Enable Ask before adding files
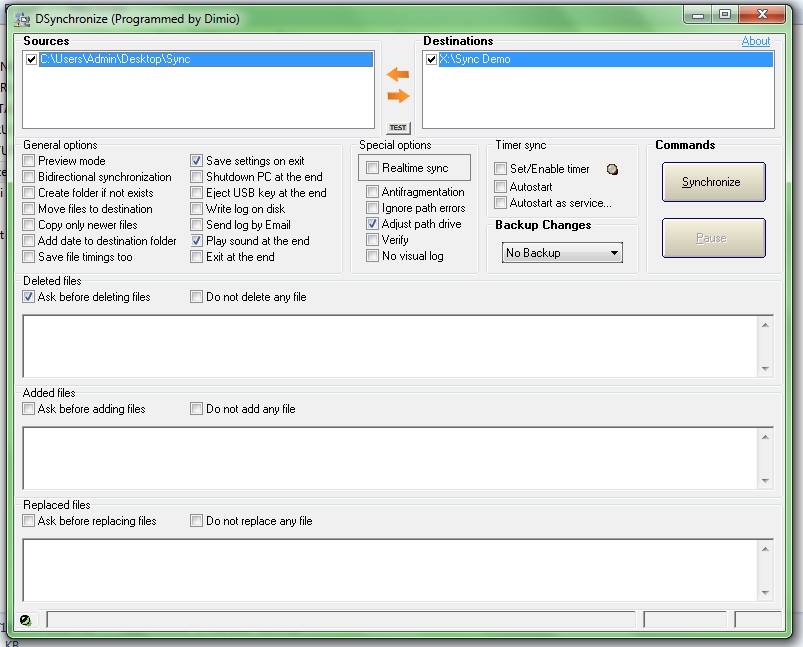Image resolution: width=803 pixels, height=647 pixels. point(29,409)
